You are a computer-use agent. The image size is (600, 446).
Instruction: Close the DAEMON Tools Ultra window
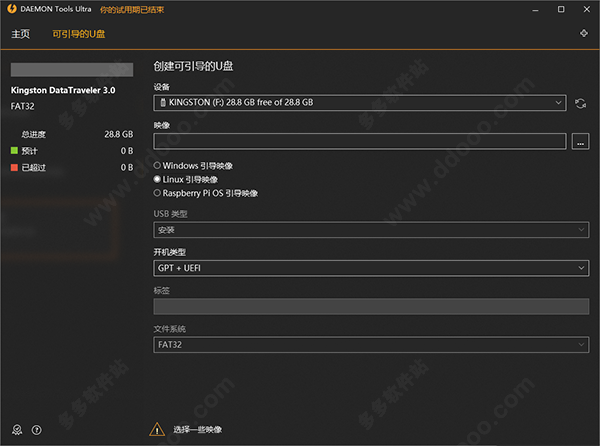587,9
